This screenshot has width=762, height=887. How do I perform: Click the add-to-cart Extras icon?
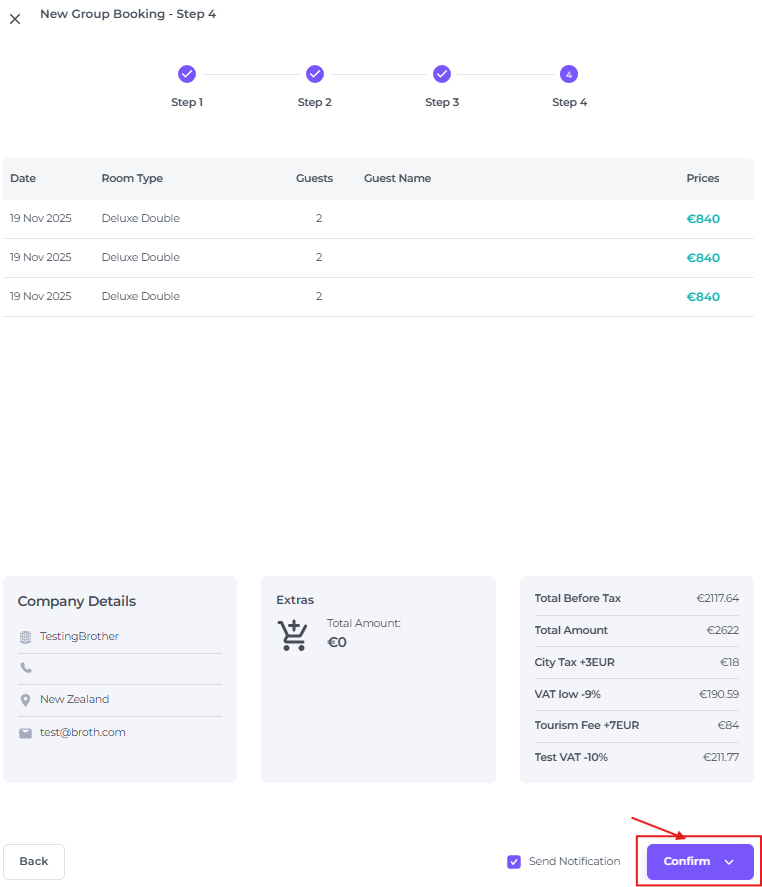(293, 635)
